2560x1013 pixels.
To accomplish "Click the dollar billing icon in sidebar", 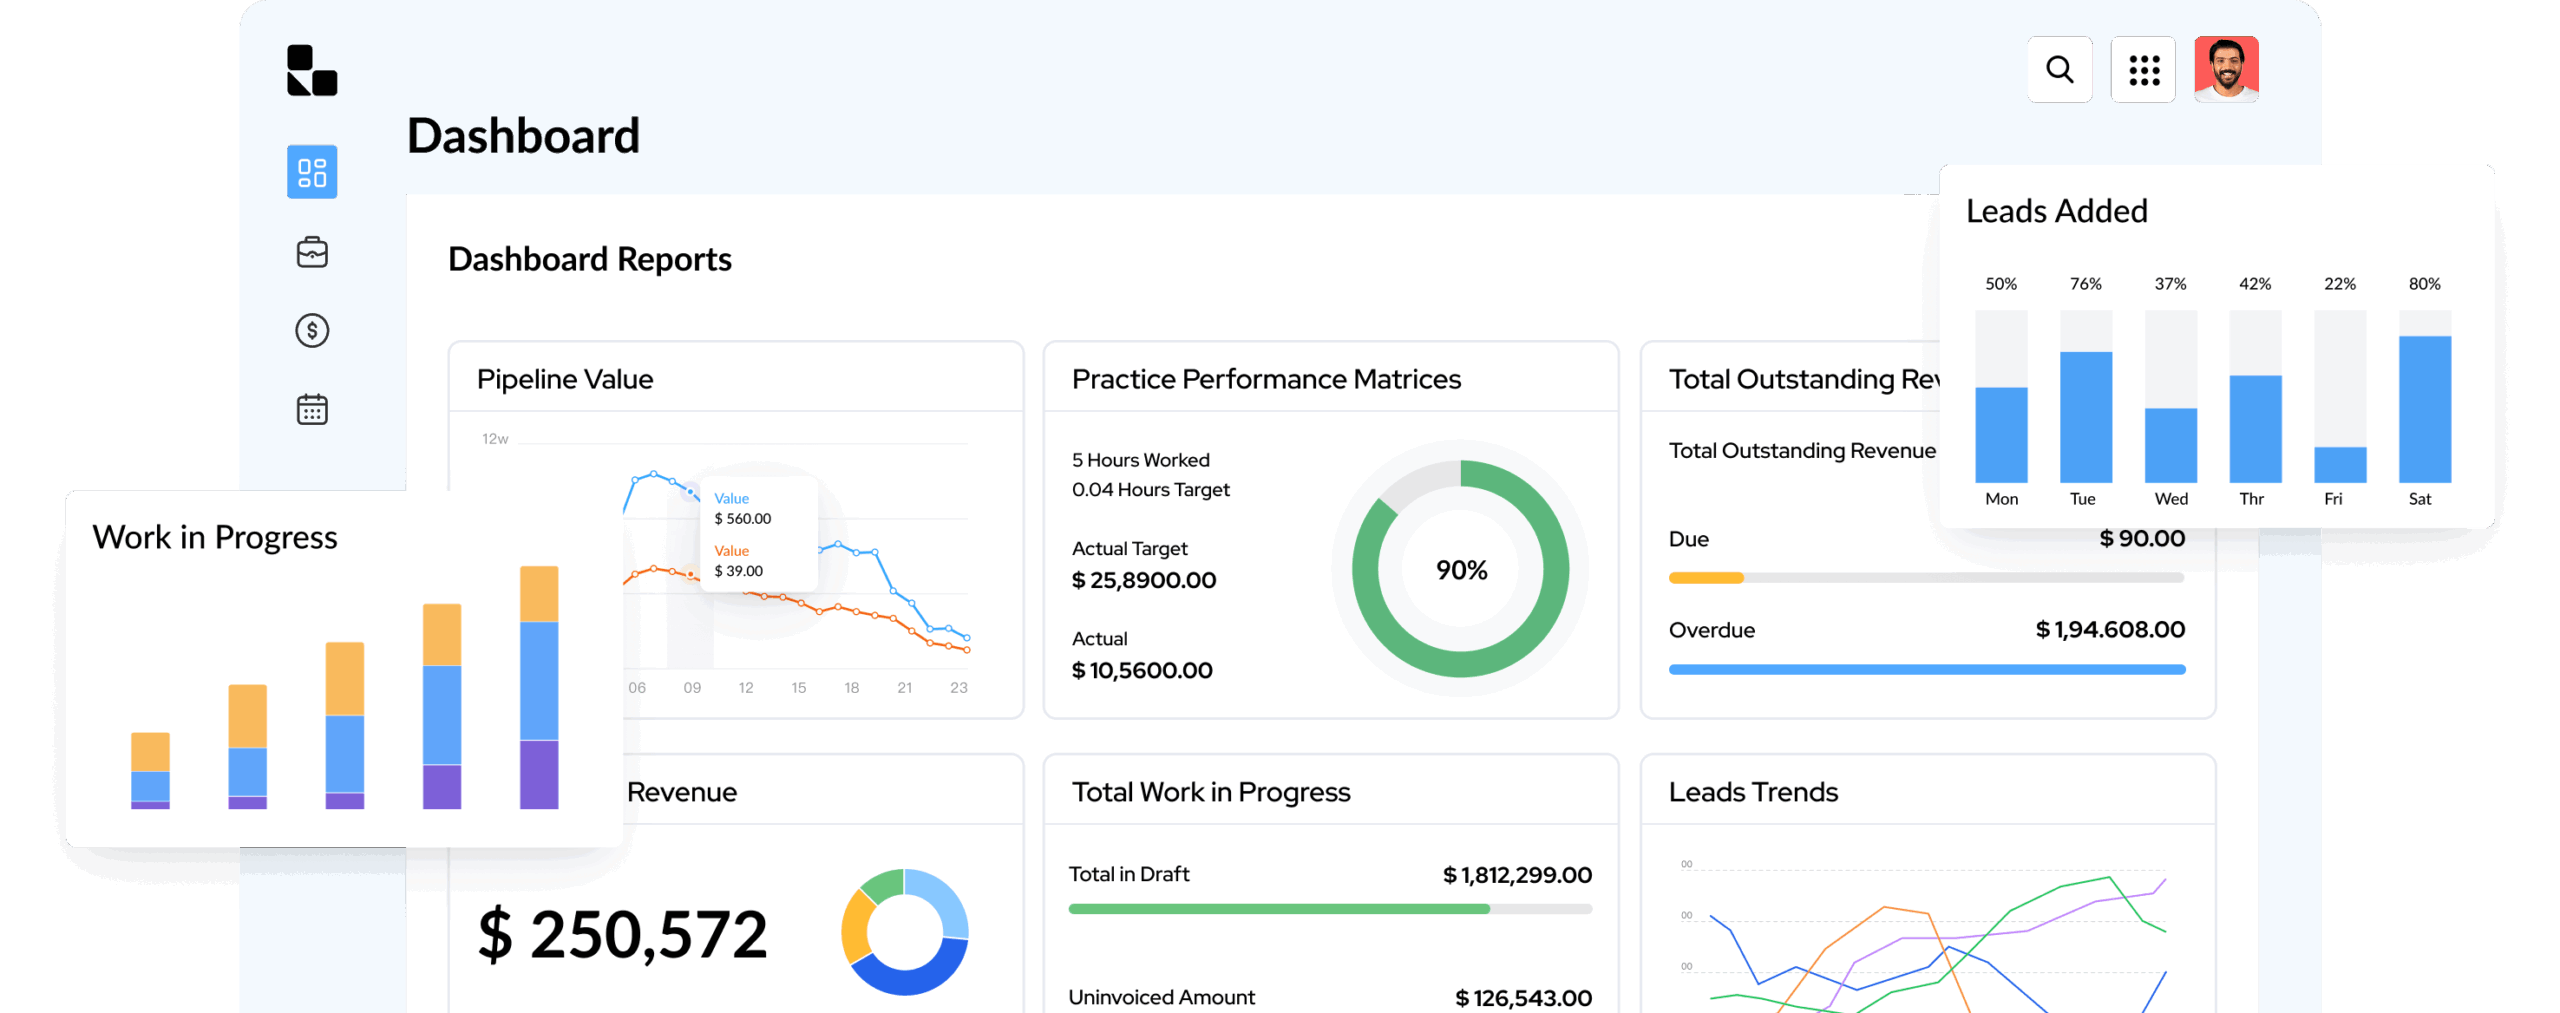I will (312, 331).
